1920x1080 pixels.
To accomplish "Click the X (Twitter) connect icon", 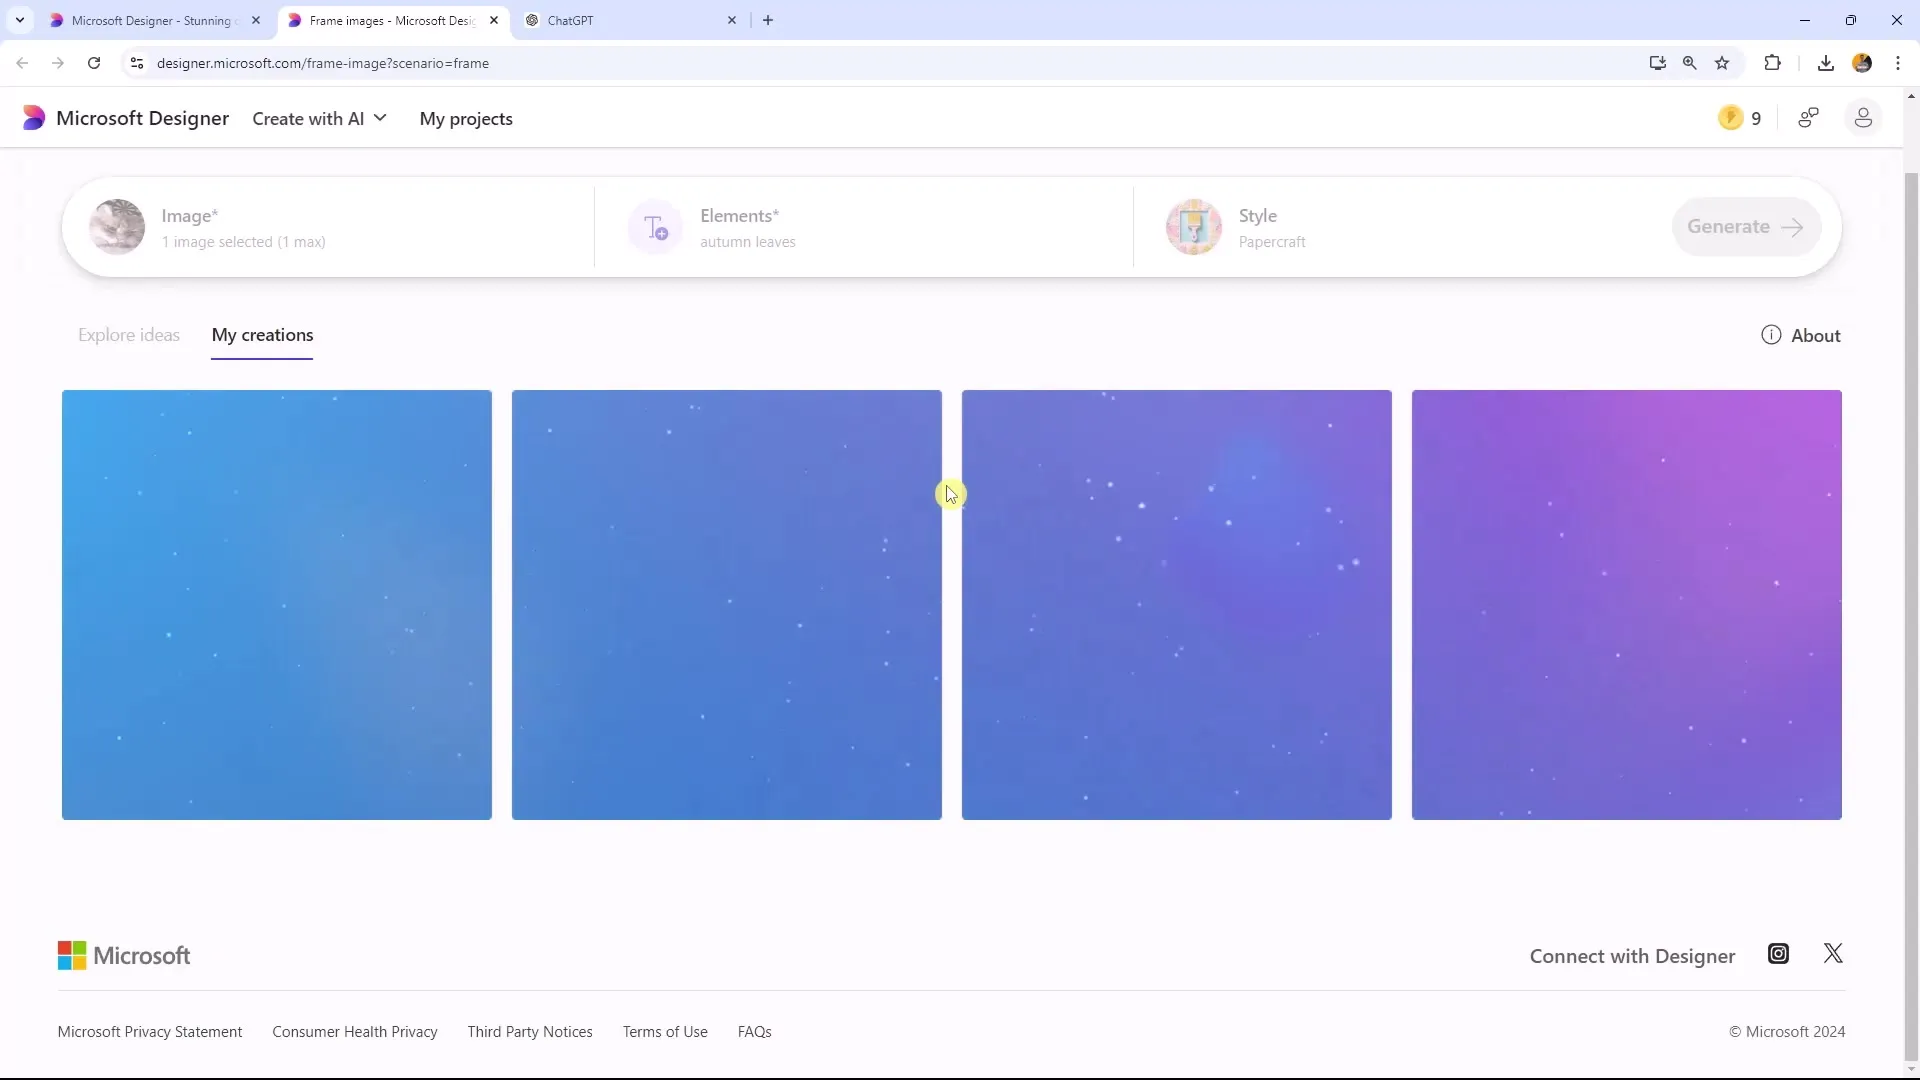I will pos(1833,953).
